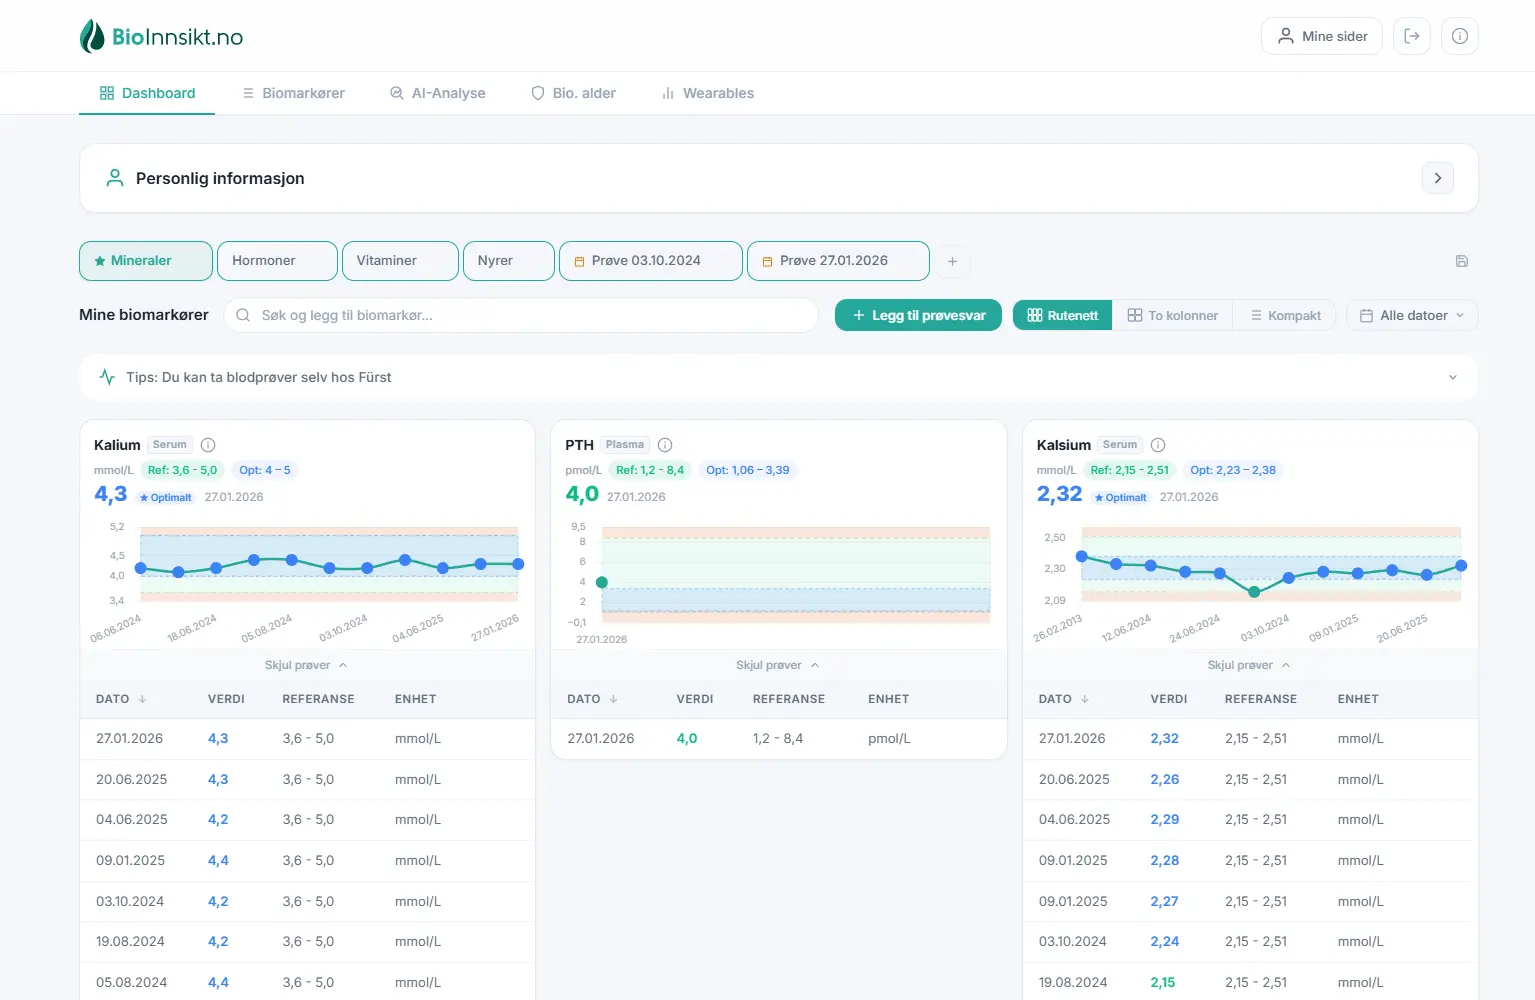The height and width of the screenshot is (1000, 1535).
Task: Open Mine sider account page
Action: point(1321,36)
